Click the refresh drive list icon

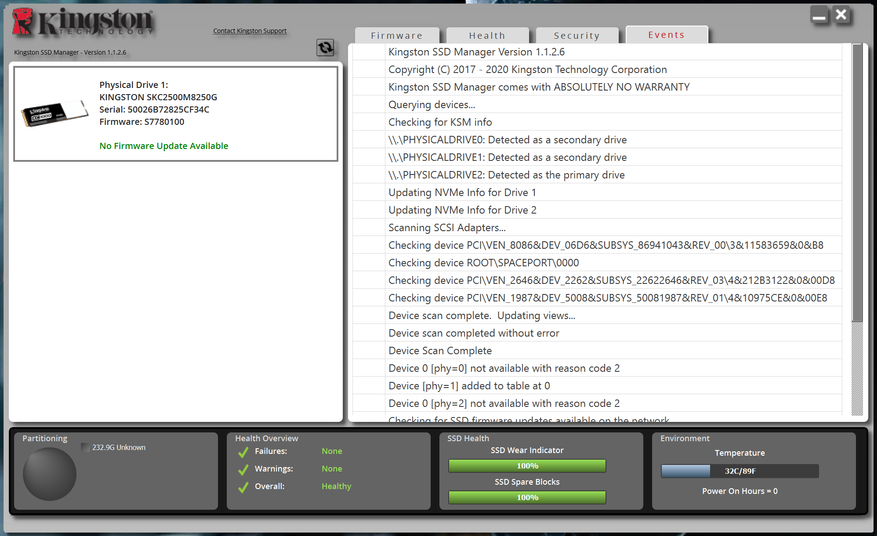(x=325, y=48)
